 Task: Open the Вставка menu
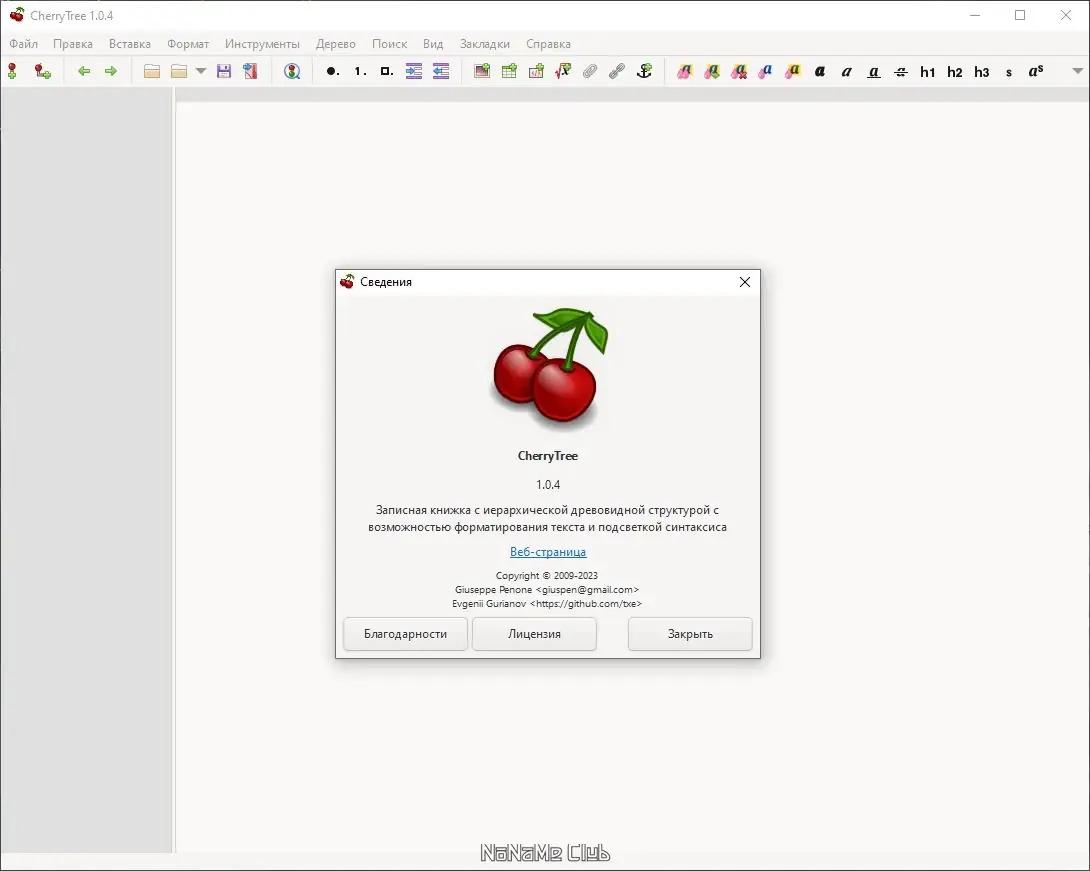129,44
